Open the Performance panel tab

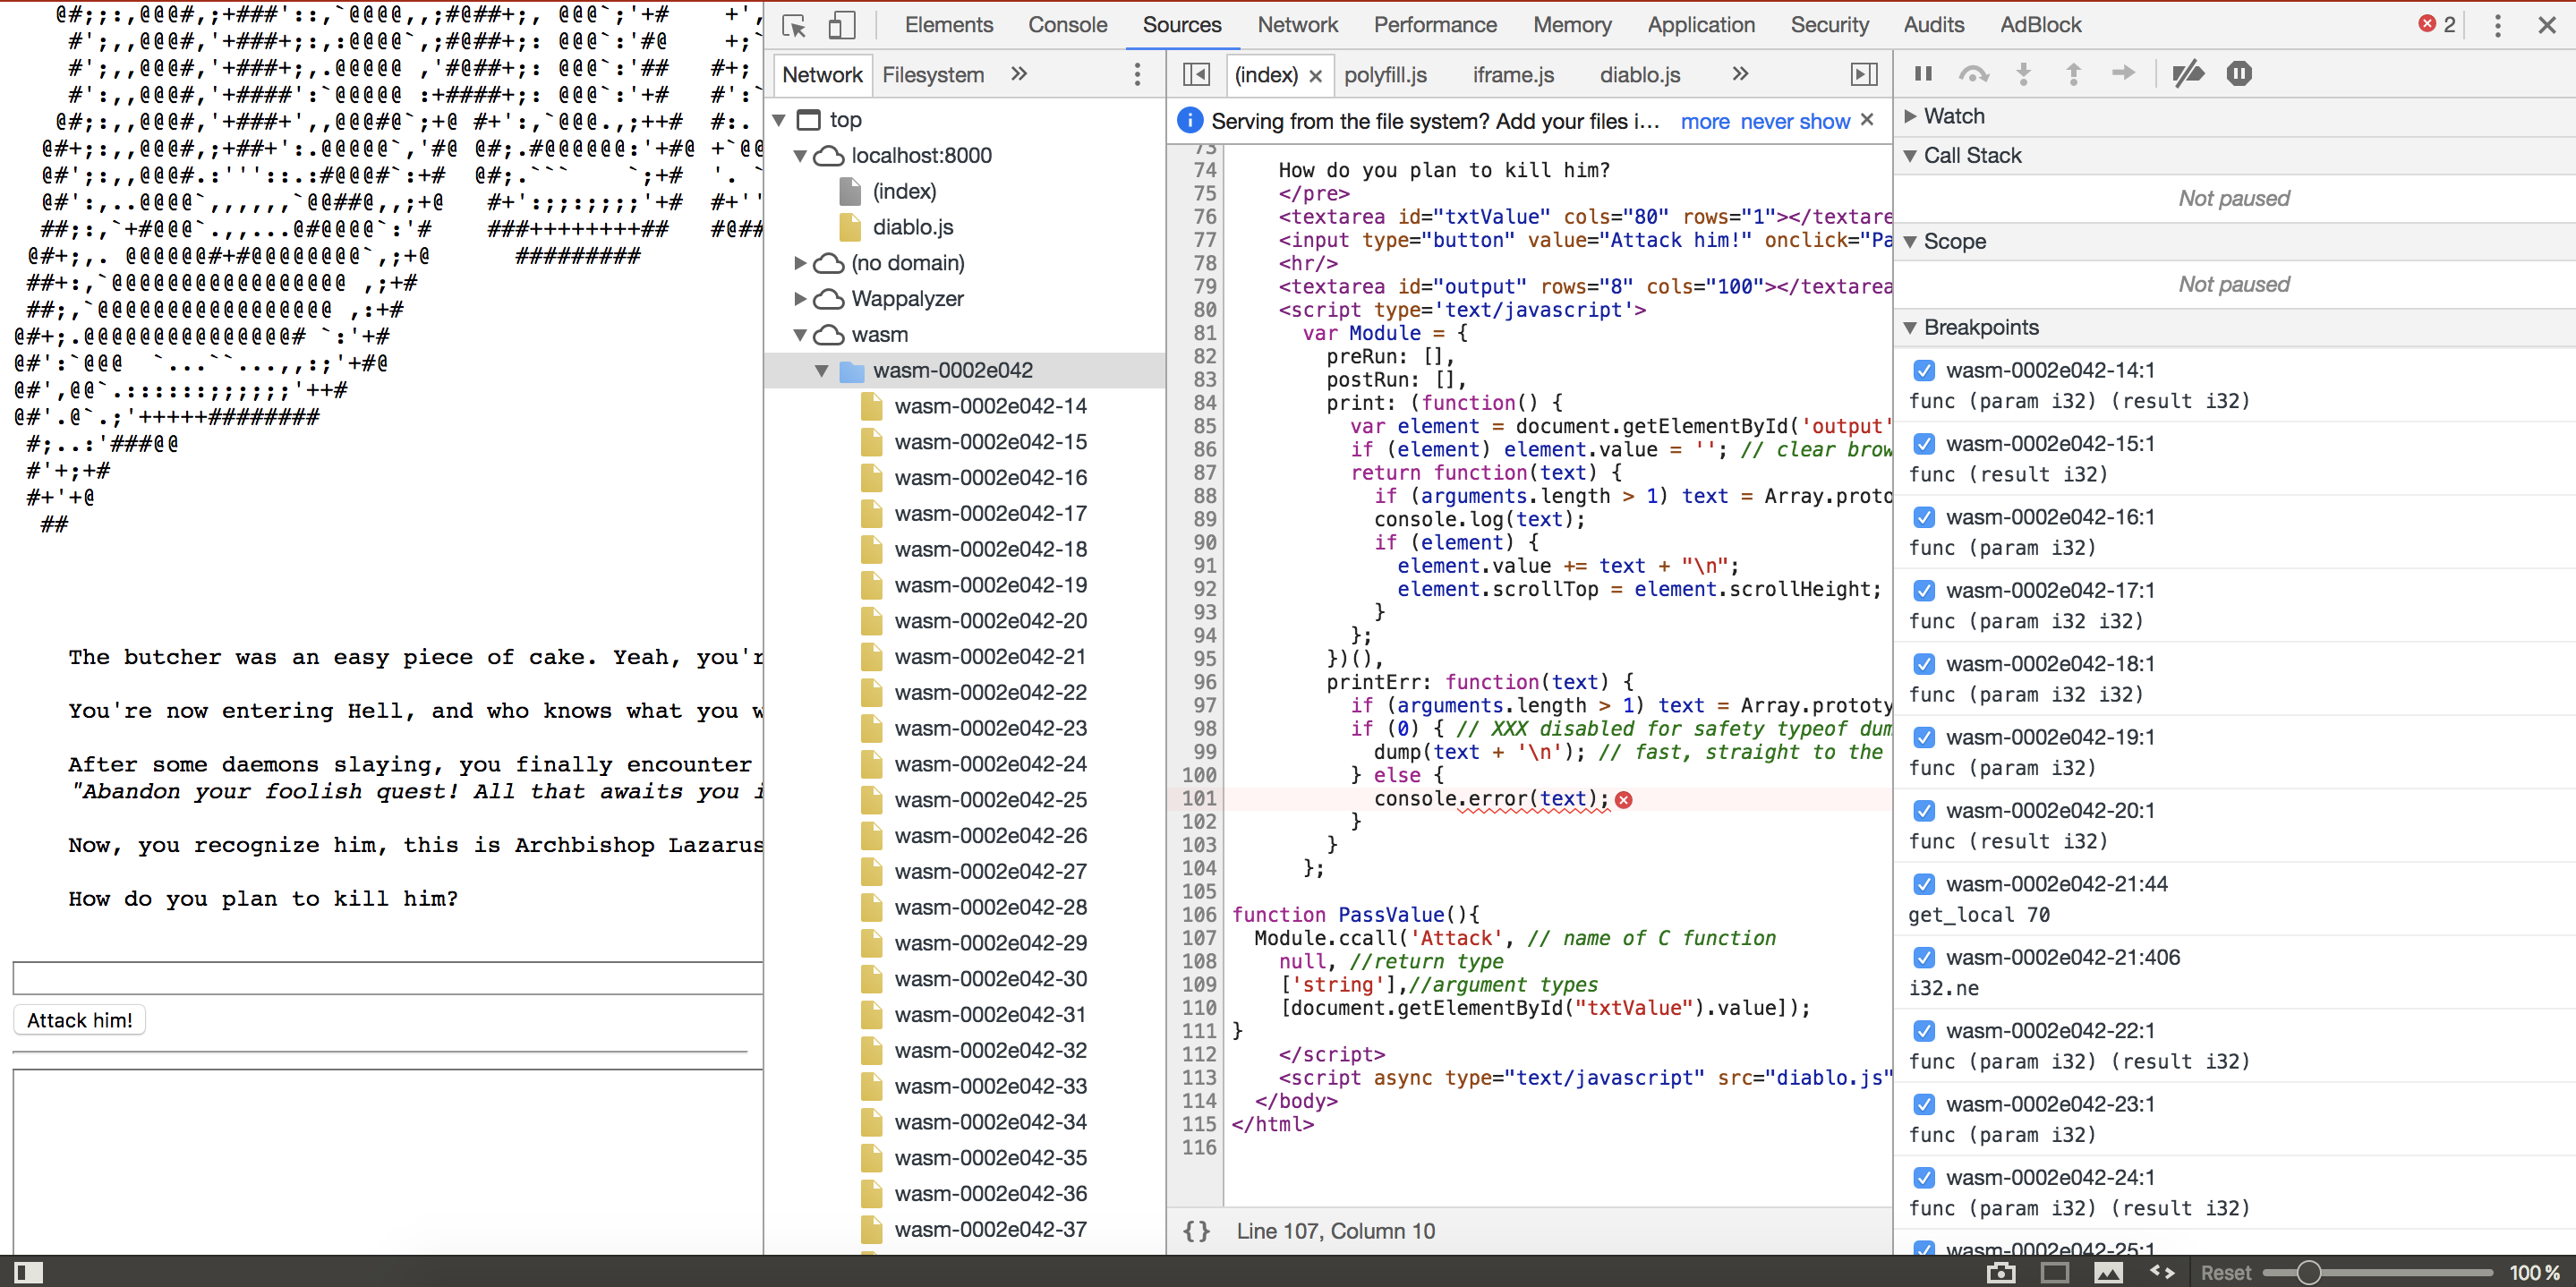pos(1435,25)
